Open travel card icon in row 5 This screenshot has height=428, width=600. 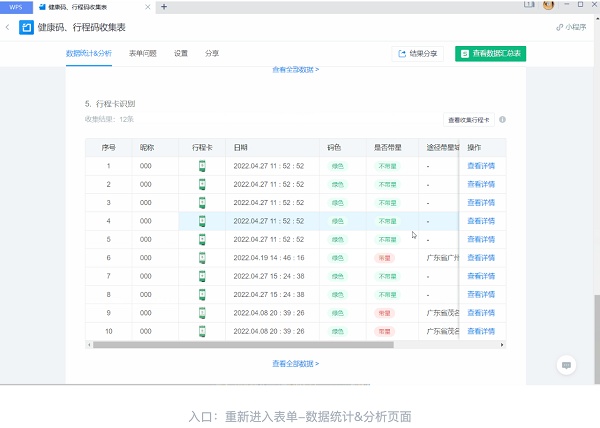tap(202, 239)
